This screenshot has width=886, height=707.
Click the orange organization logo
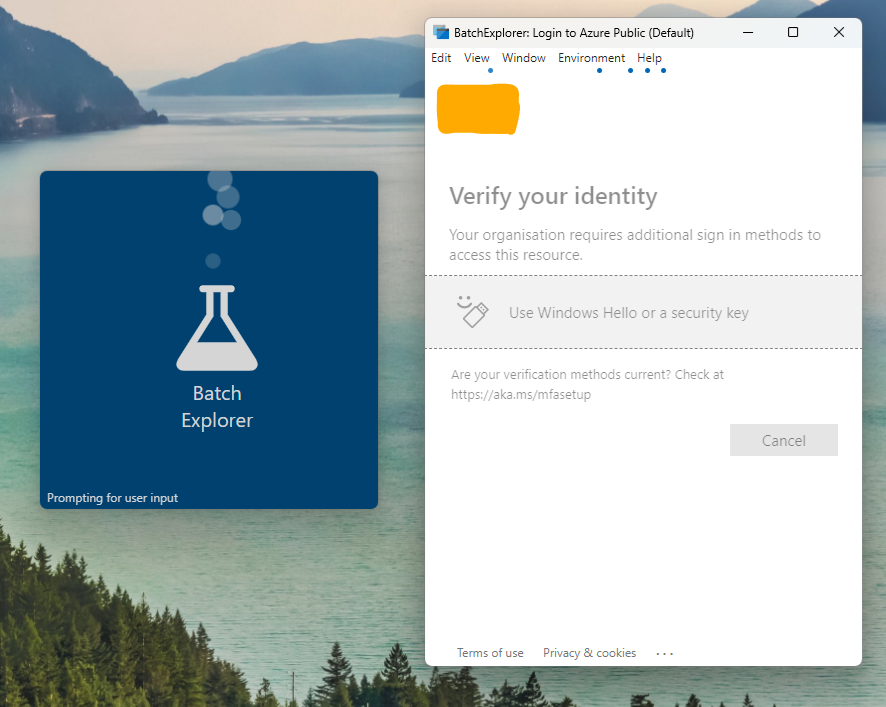477,108
